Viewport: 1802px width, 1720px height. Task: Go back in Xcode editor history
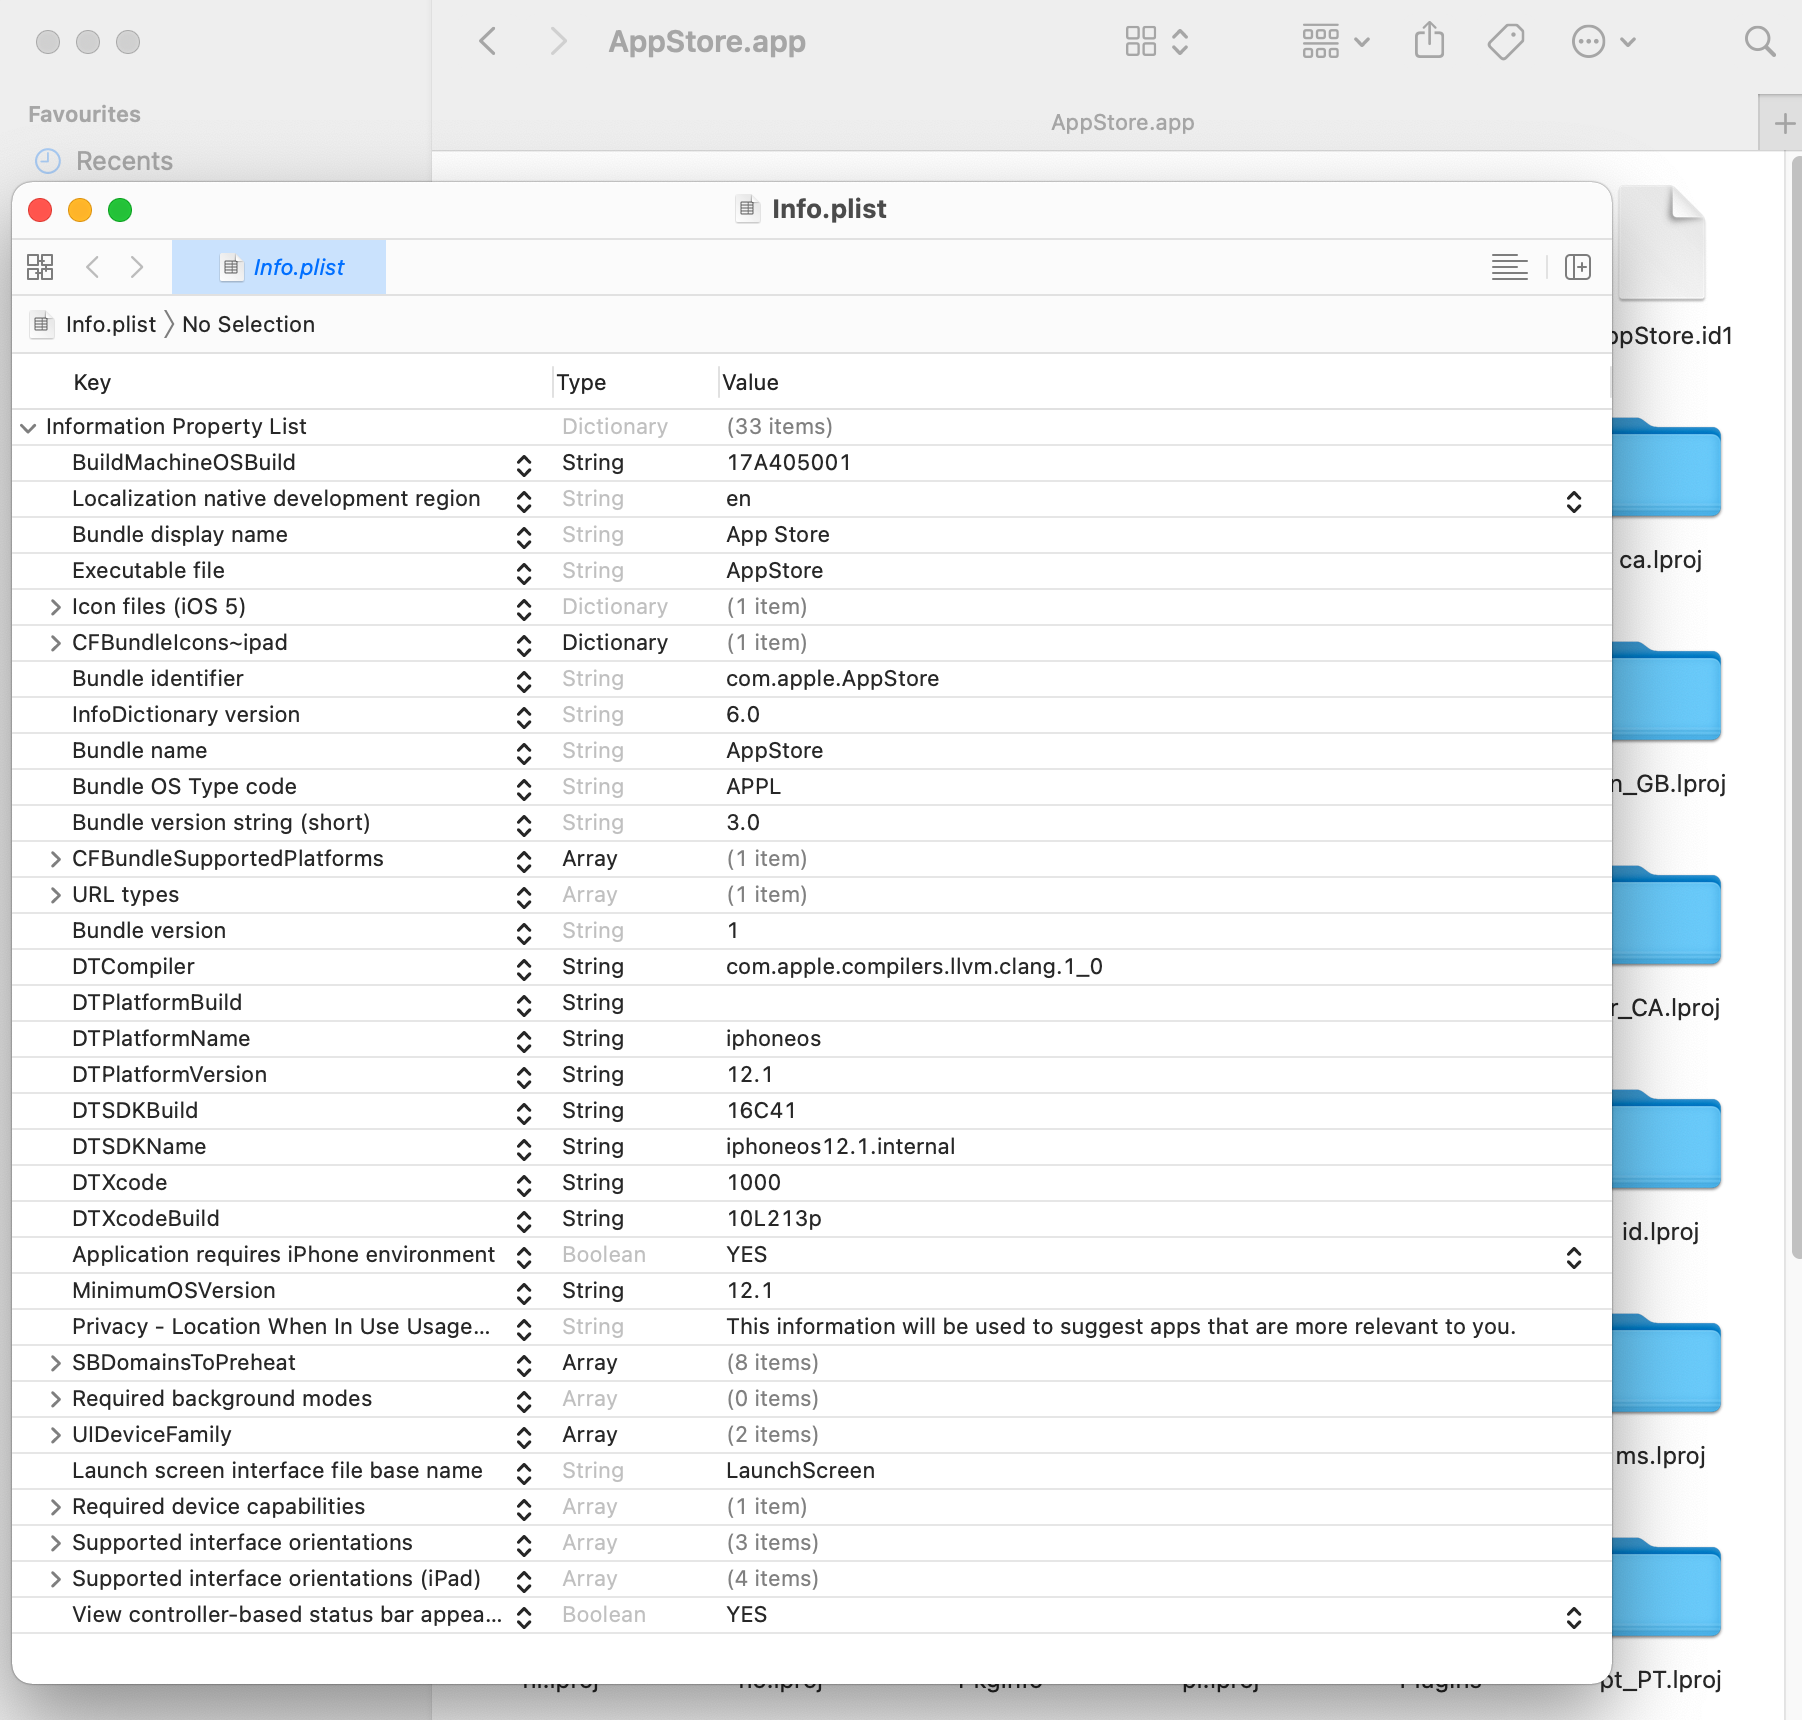(93, 267)
